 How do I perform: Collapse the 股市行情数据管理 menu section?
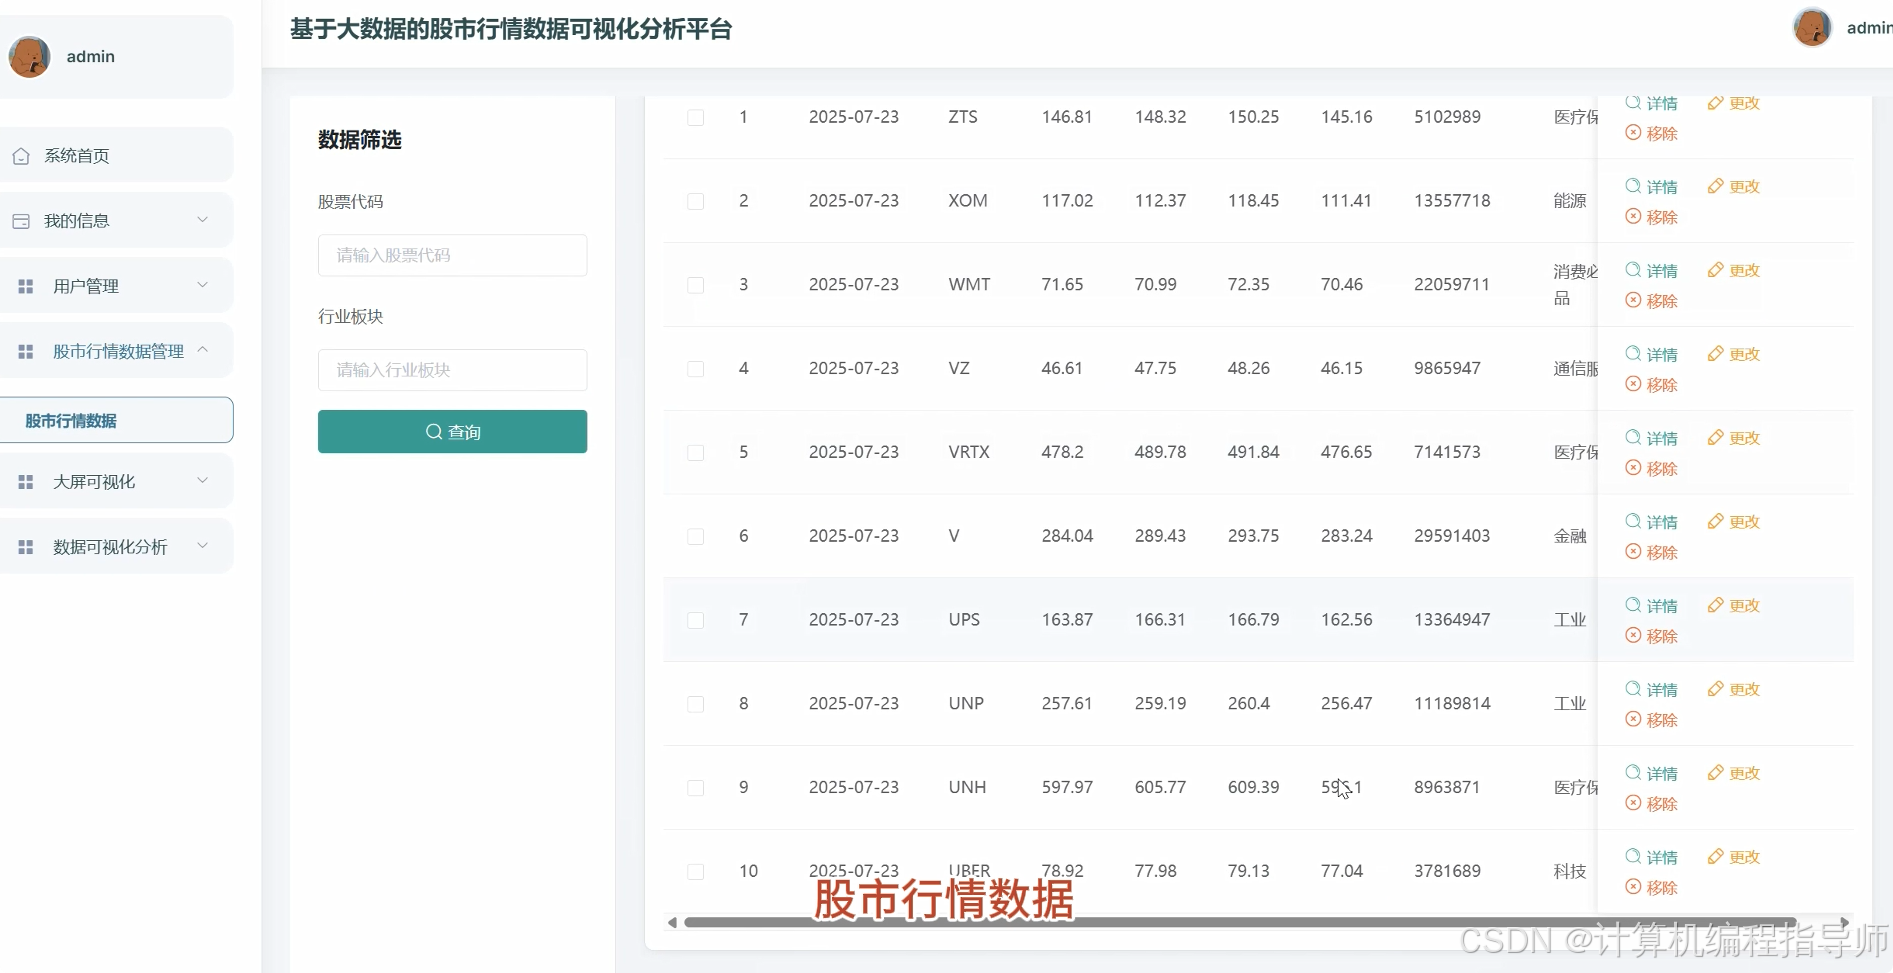coord(118,351)
